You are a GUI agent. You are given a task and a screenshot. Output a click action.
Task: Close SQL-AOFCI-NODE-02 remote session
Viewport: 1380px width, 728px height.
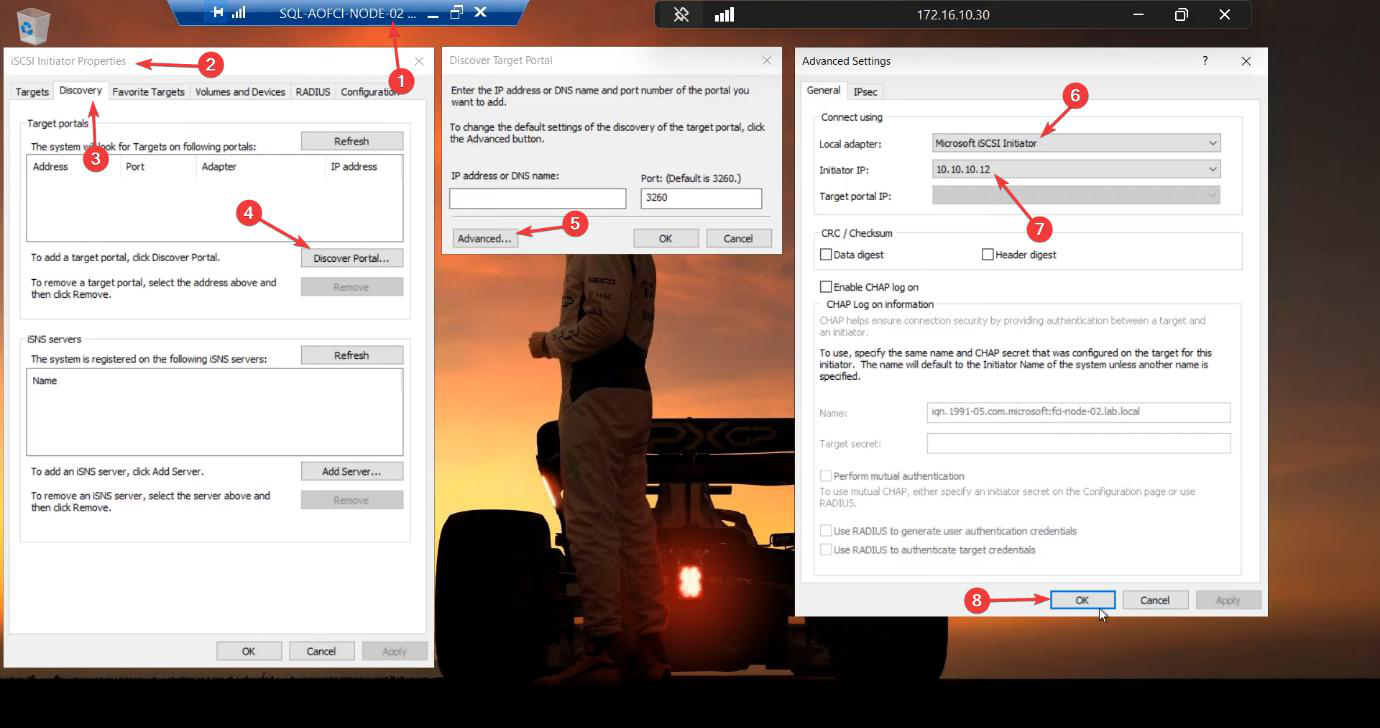pyautogui.click(x=481, y=13)
